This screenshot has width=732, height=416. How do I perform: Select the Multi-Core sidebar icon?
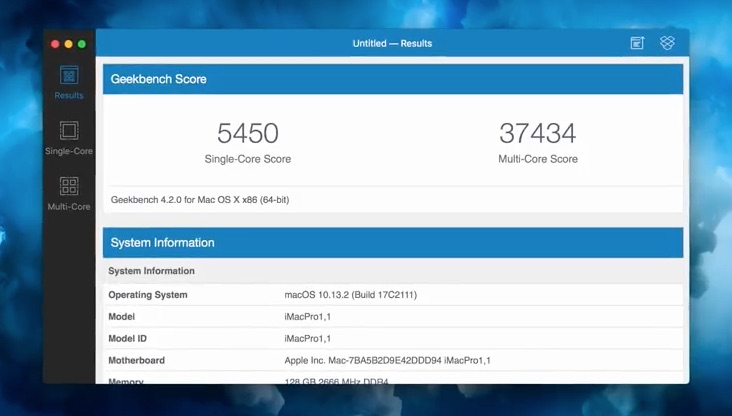(69, 186)
